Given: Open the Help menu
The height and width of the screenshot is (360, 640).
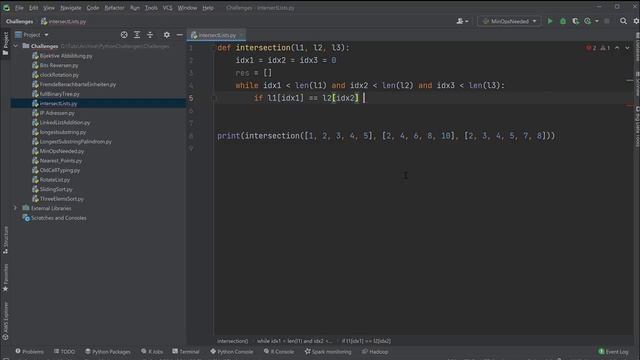Looking at the screenshot, I should tap(208, 8).
